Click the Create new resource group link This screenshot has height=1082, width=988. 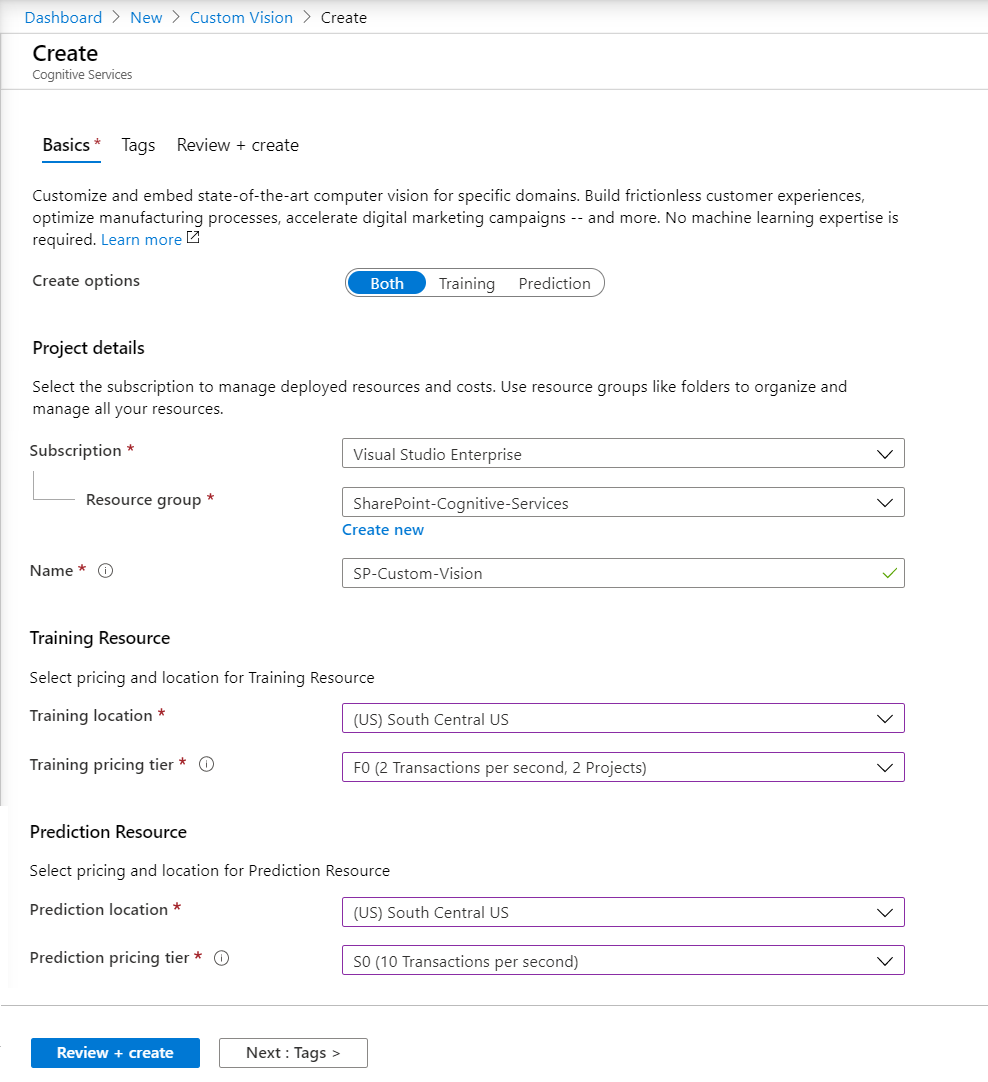[x=383, y=530]
